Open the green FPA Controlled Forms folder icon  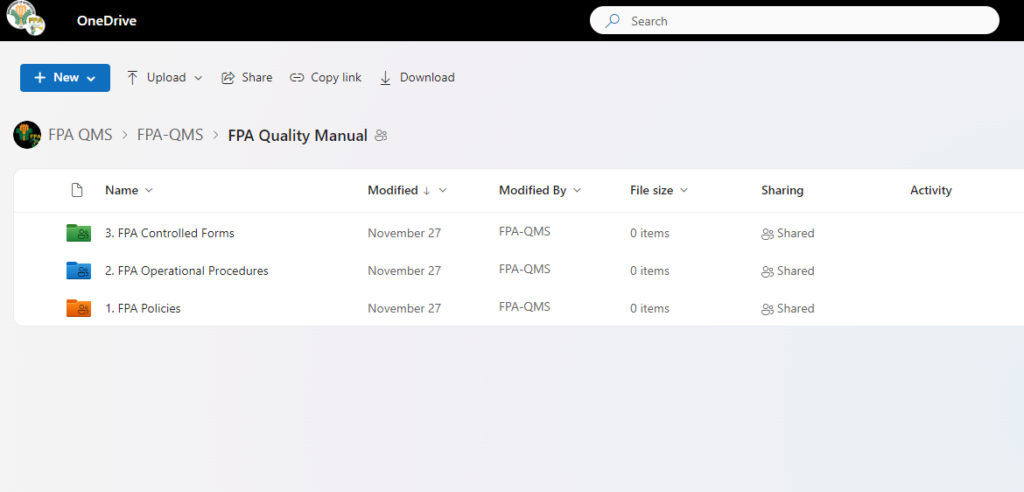tap(78, 233)
